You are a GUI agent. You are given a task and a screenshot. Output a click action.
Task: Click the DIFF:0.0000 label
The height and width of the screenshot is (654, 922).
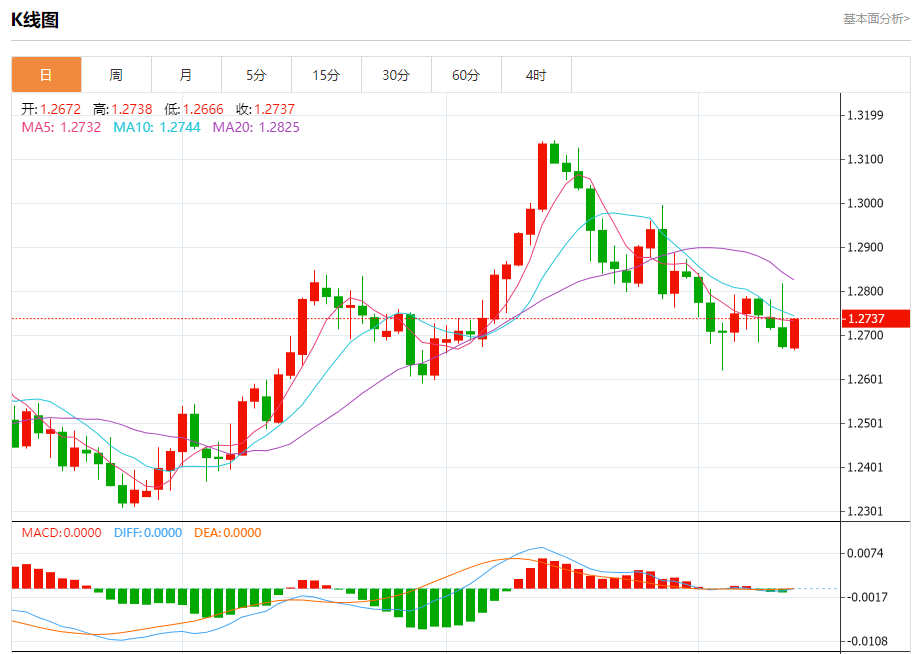click(148, 533)
